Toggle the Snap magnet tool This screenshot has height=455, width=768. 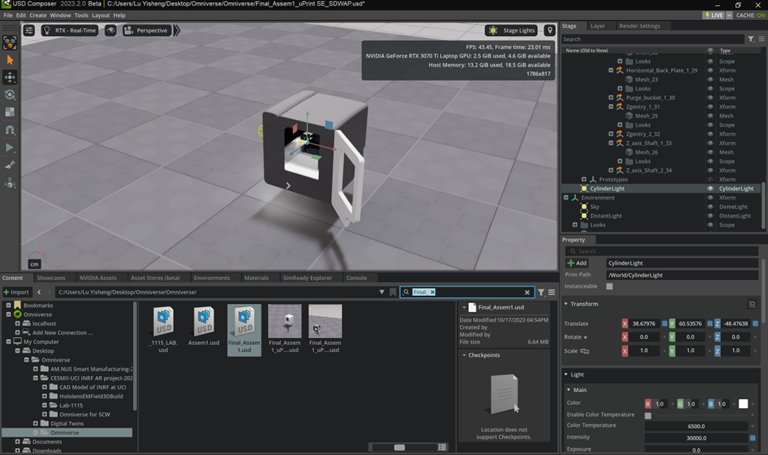coord(10,130)
